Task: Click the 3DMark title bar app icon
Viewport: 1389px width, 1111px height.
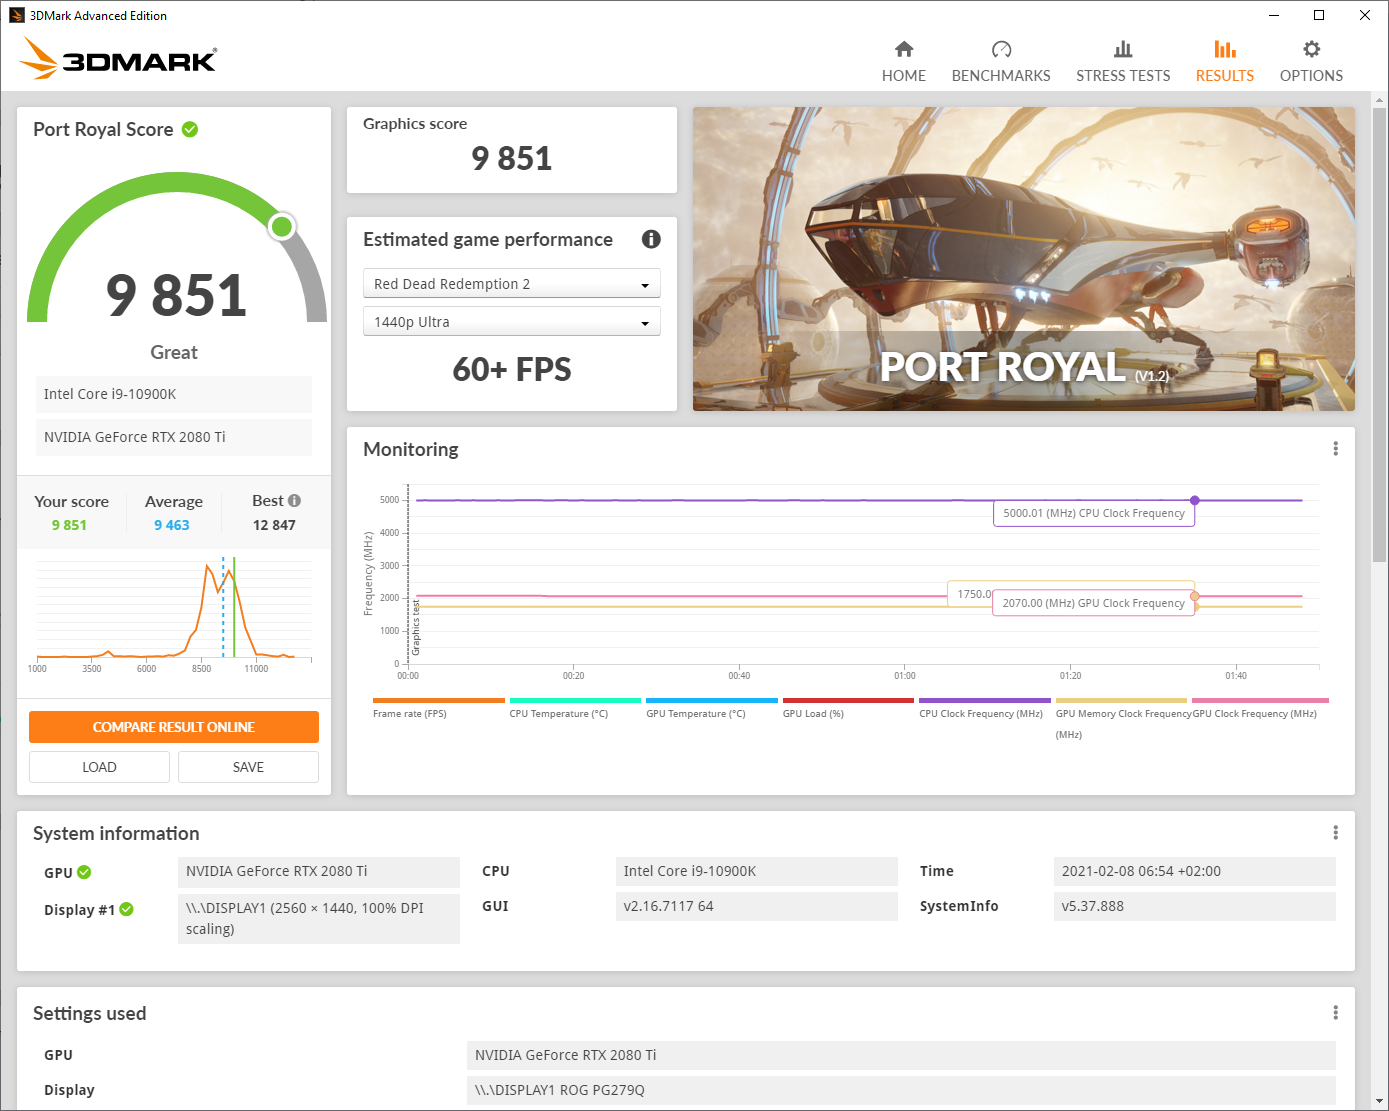Action: [16, 15]
